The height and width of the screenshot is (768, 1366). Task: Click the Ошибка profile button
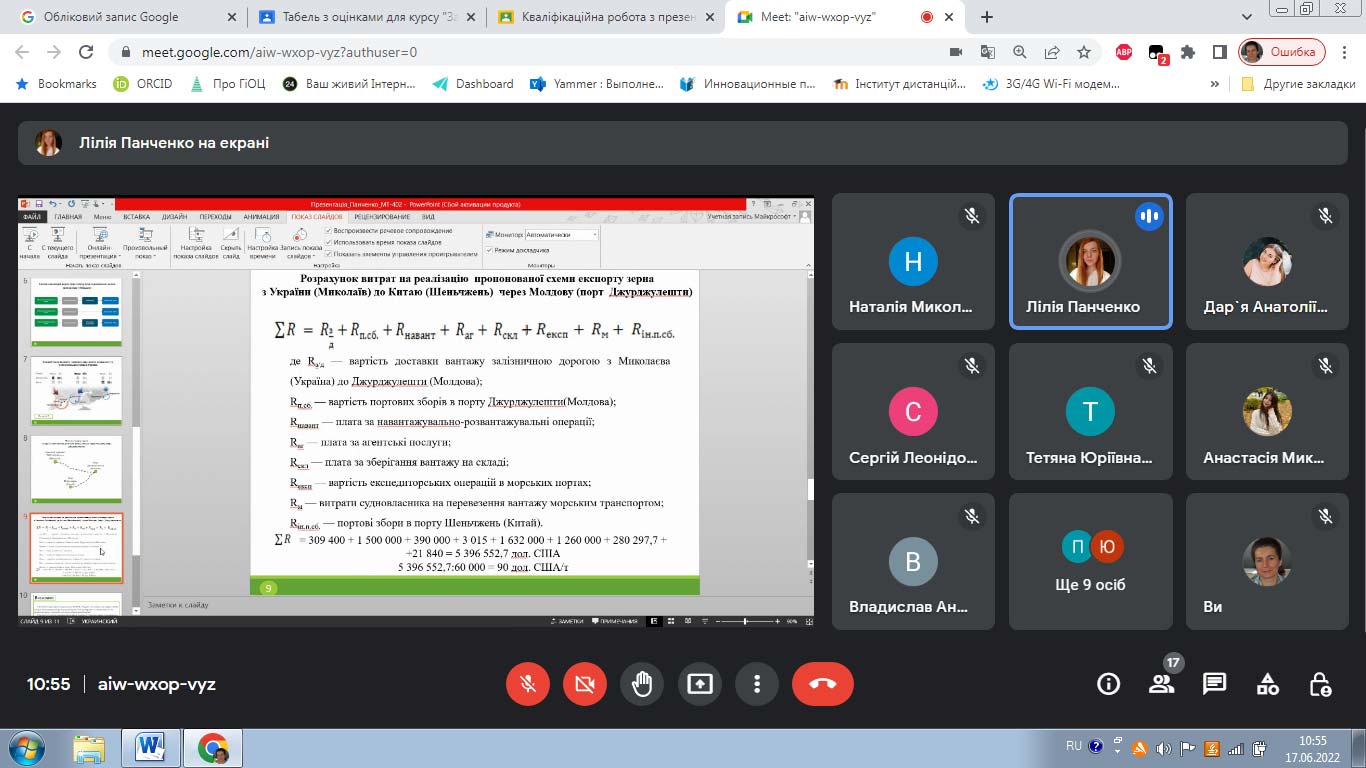point(1283,52)
